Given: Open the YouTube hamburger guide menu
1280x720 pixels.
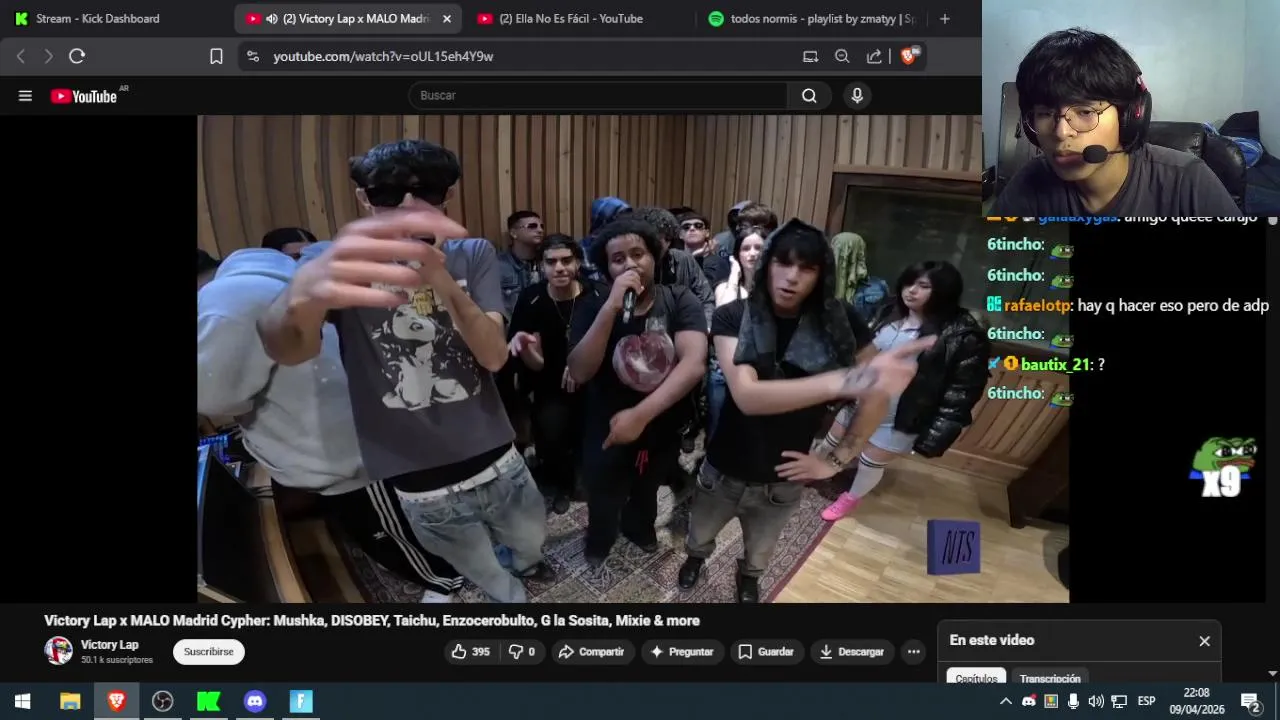Looking at the screenshot, I should point(25,96).
